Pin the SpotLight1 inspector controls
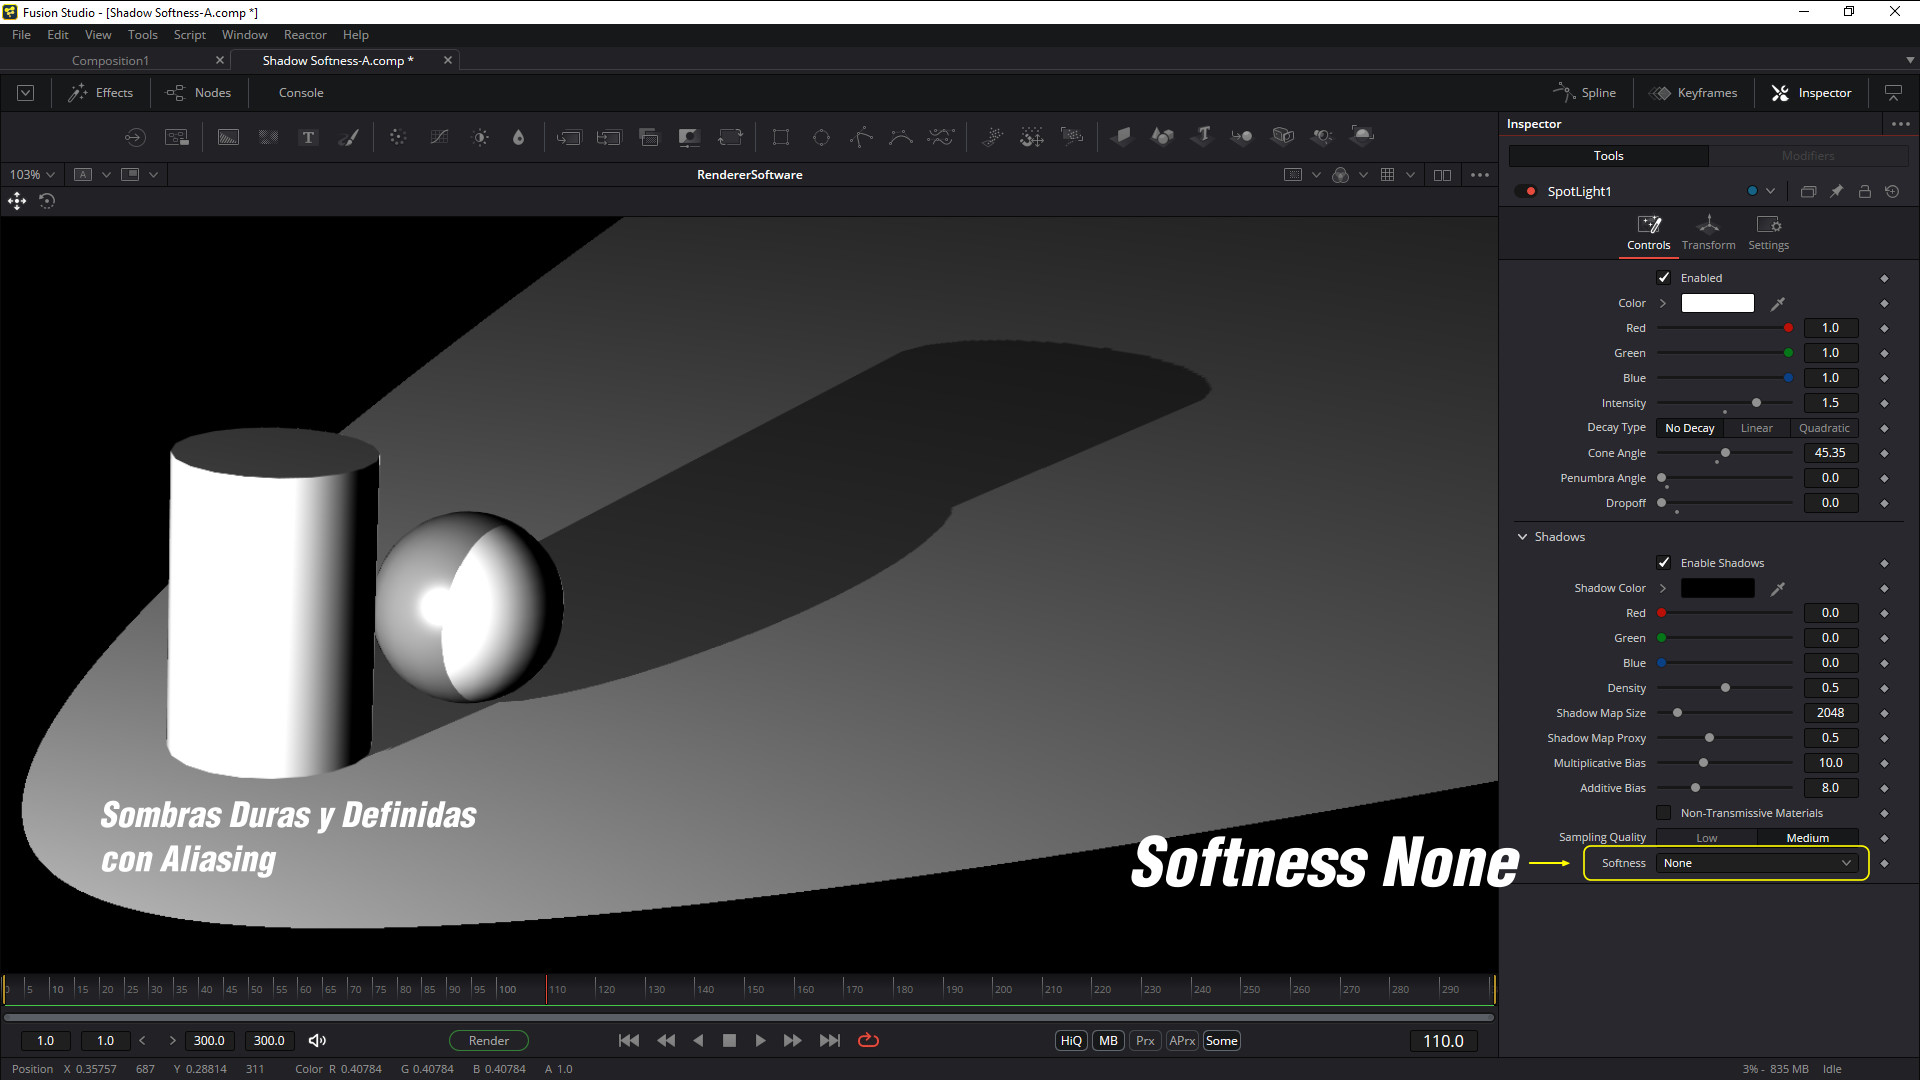The width and height of the screenshot is (1920, 1080). point(1836,191)
